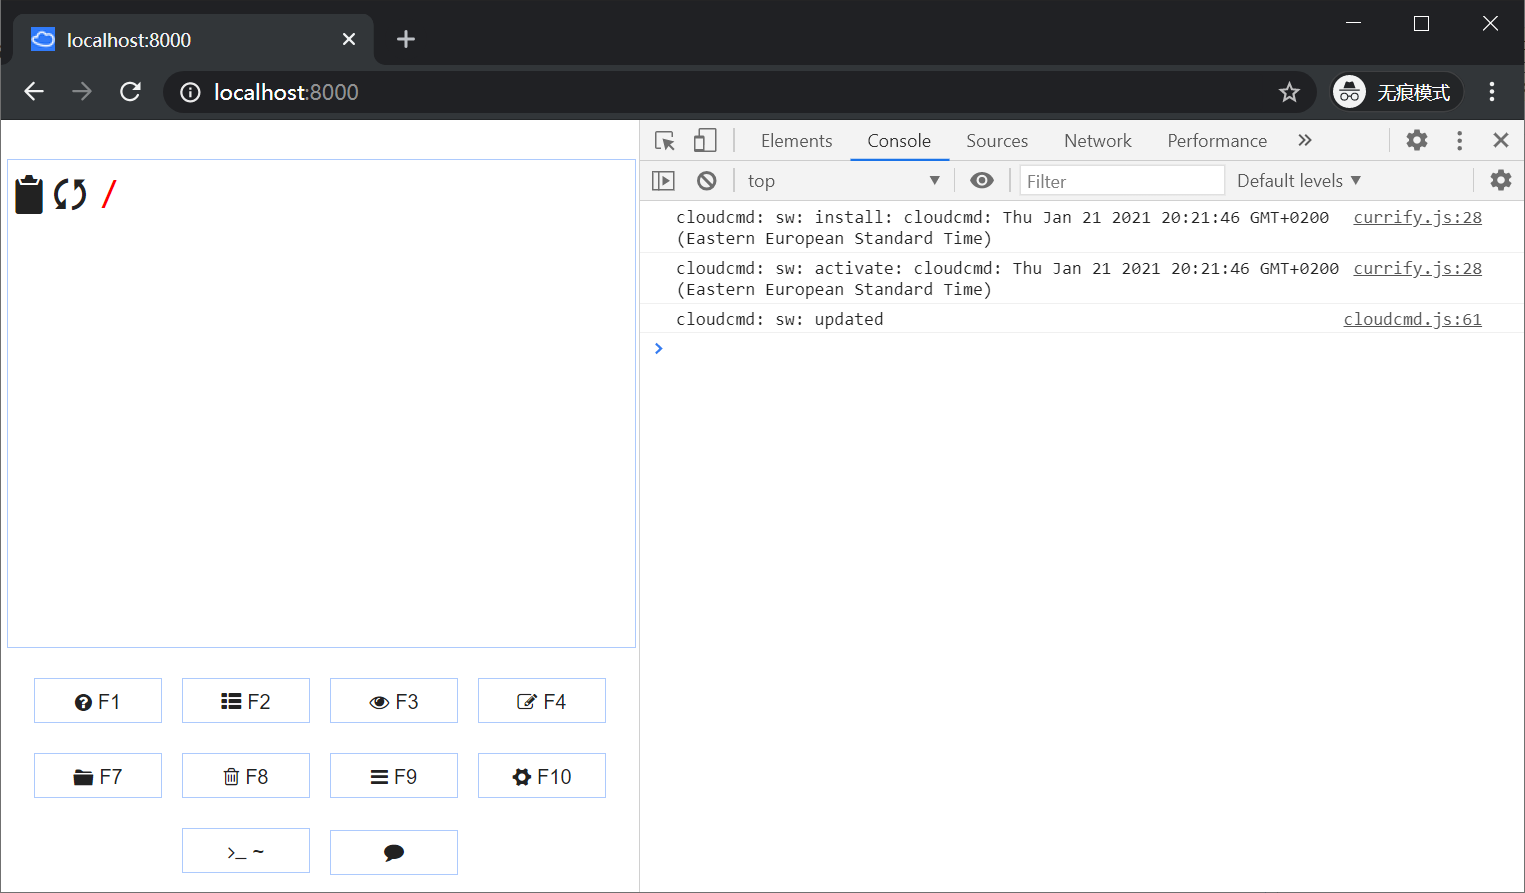Viewport: 1525px width, 893px height.
Task: Switch to the Sources tab
Action: click(x=996, y=140)
